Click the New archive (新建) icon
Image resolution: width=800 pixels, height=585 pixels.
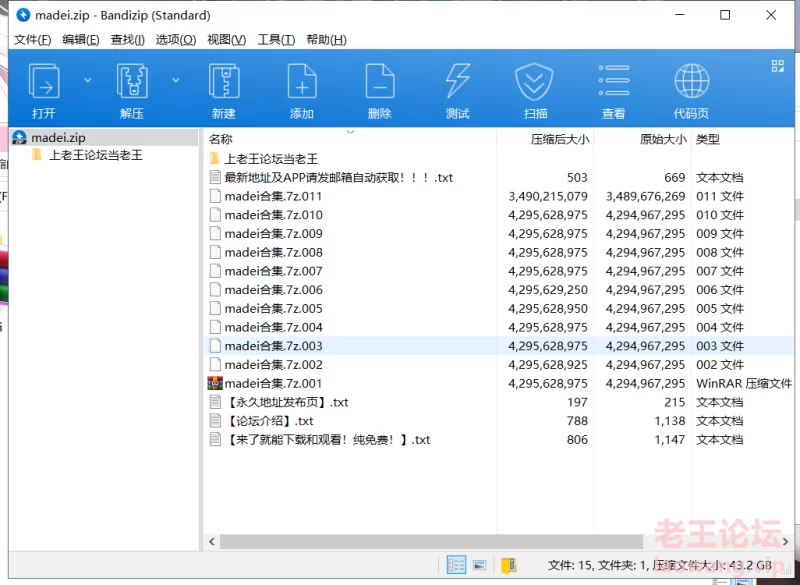tap(224, 81)
